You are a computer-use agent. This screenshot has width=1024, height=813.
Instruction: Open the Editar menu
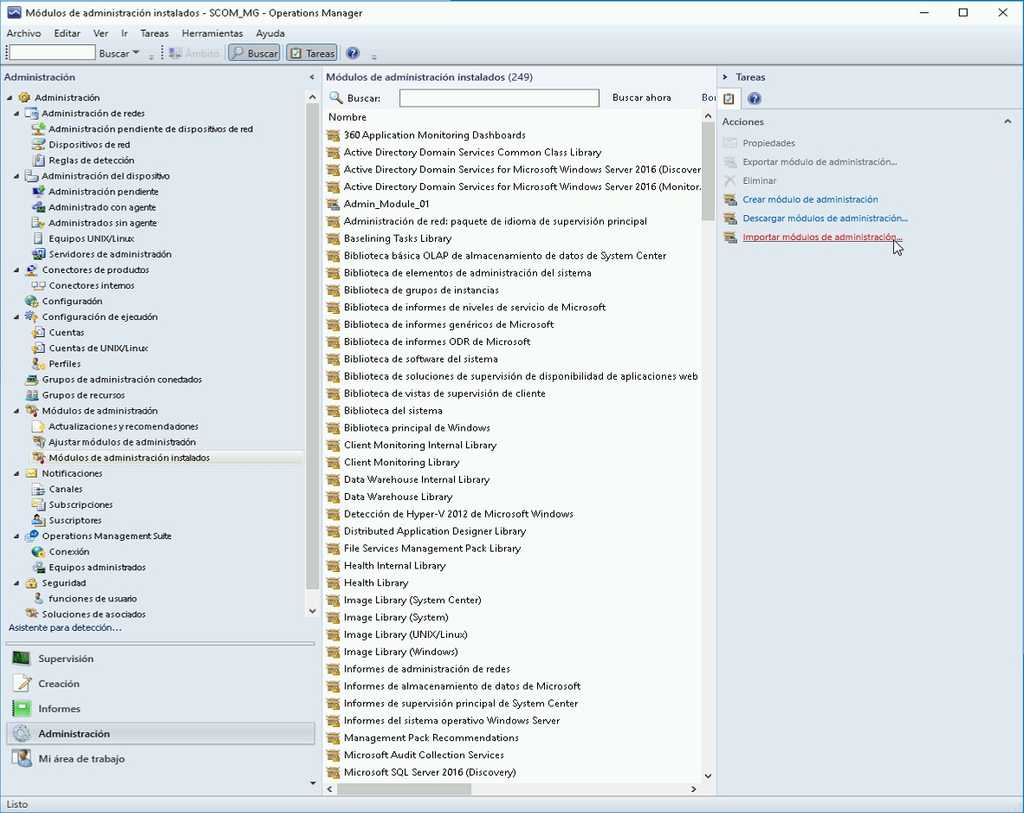67,33
